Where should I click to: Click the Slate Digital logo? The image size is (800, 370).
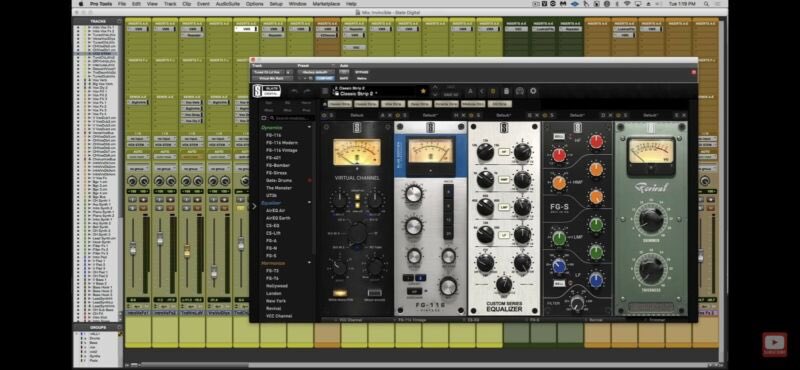(267, 91)
